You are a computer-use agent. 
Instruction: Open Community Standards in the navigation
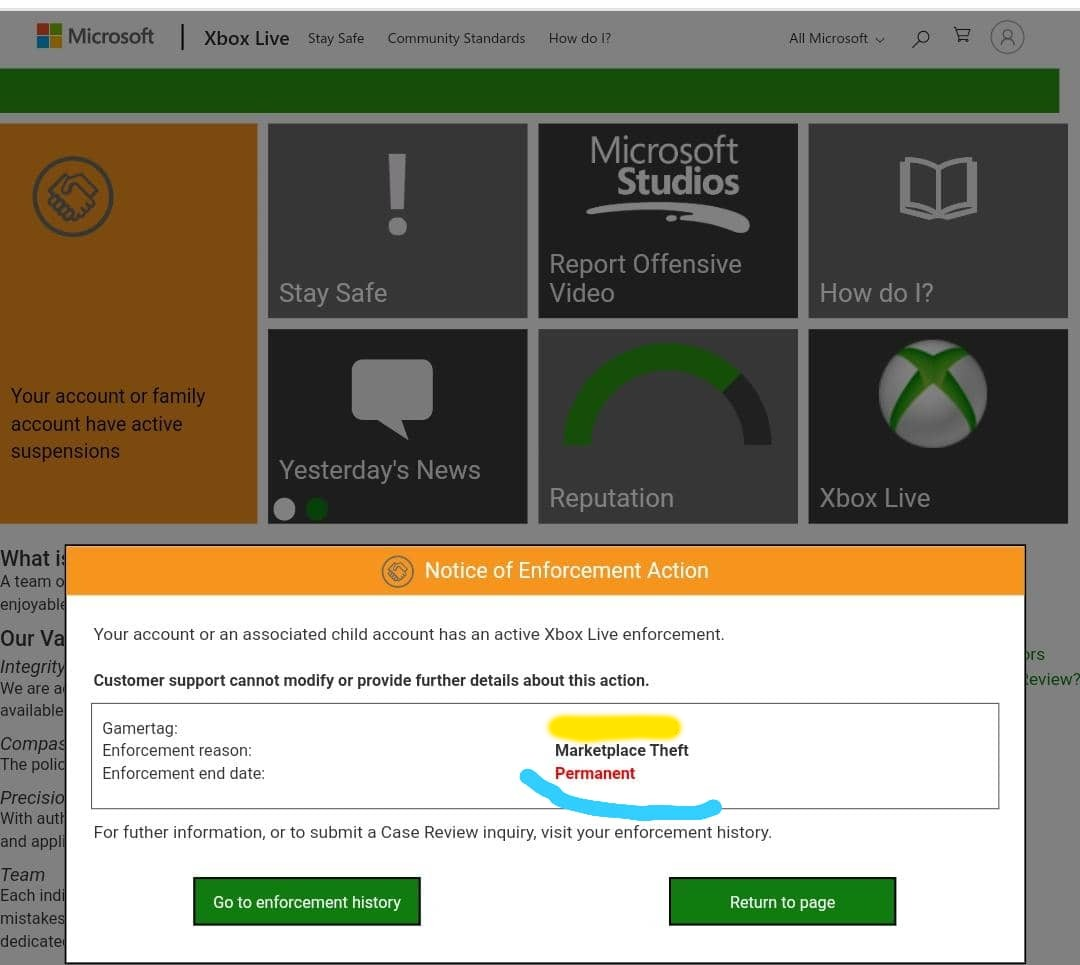456,39
